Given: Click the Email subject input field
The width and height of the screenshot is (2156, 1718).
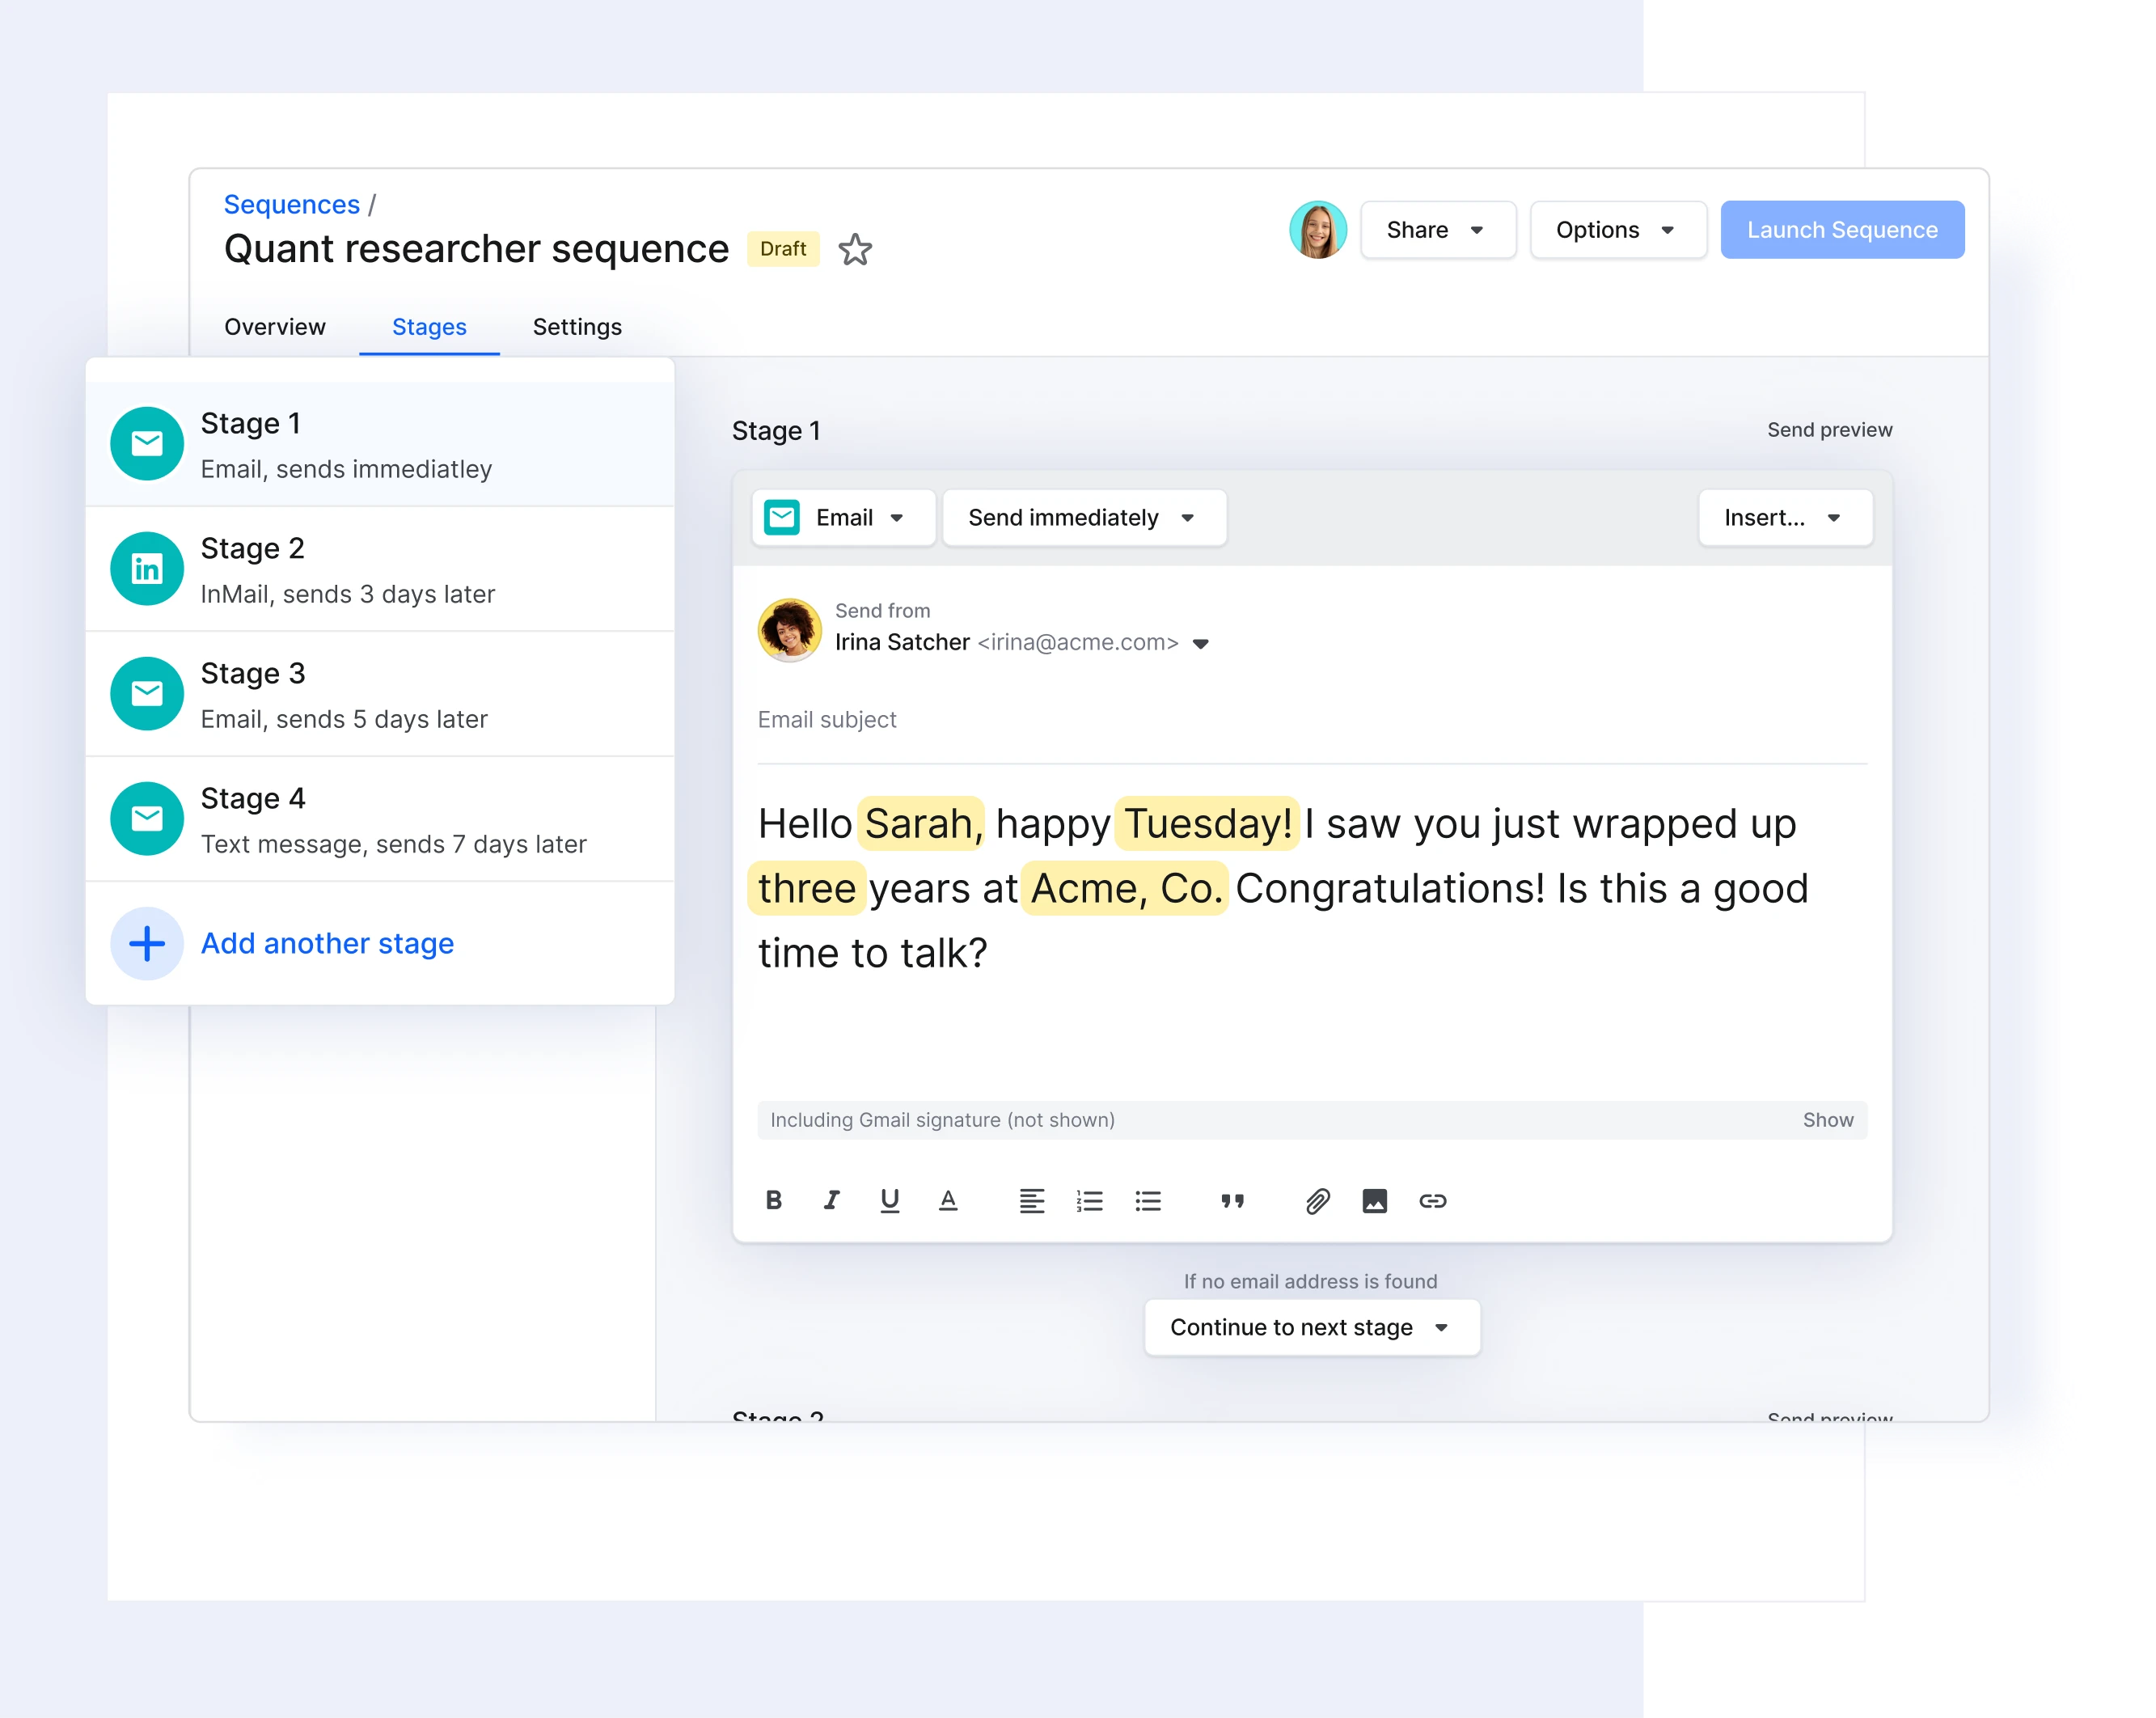Looking at the screenshot, I should (1311, 719).
